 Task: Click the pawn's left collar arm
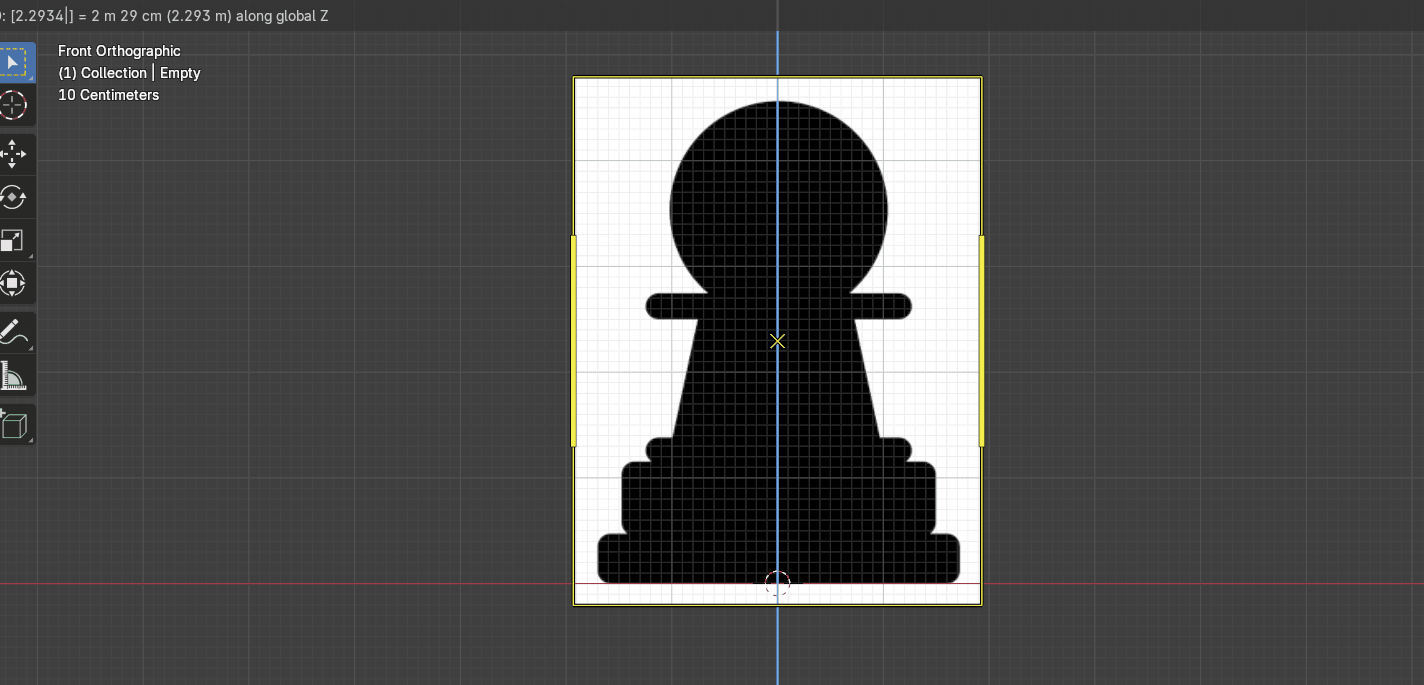click(672, 306)
